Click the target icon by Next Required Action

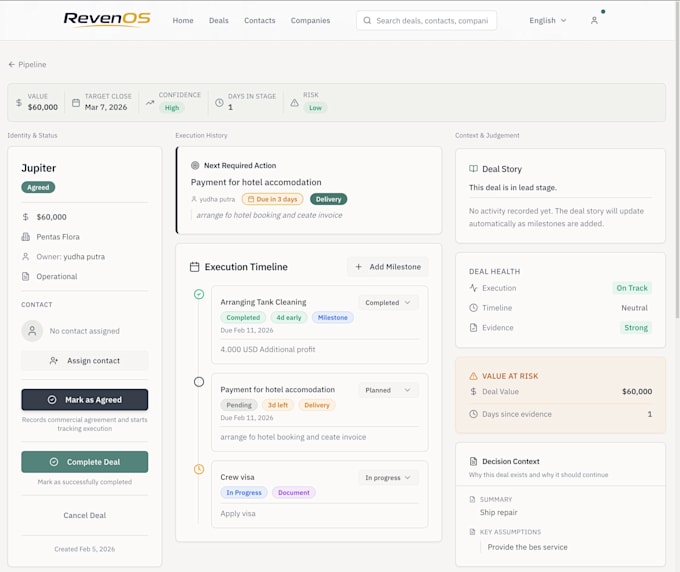click(195, 165)
